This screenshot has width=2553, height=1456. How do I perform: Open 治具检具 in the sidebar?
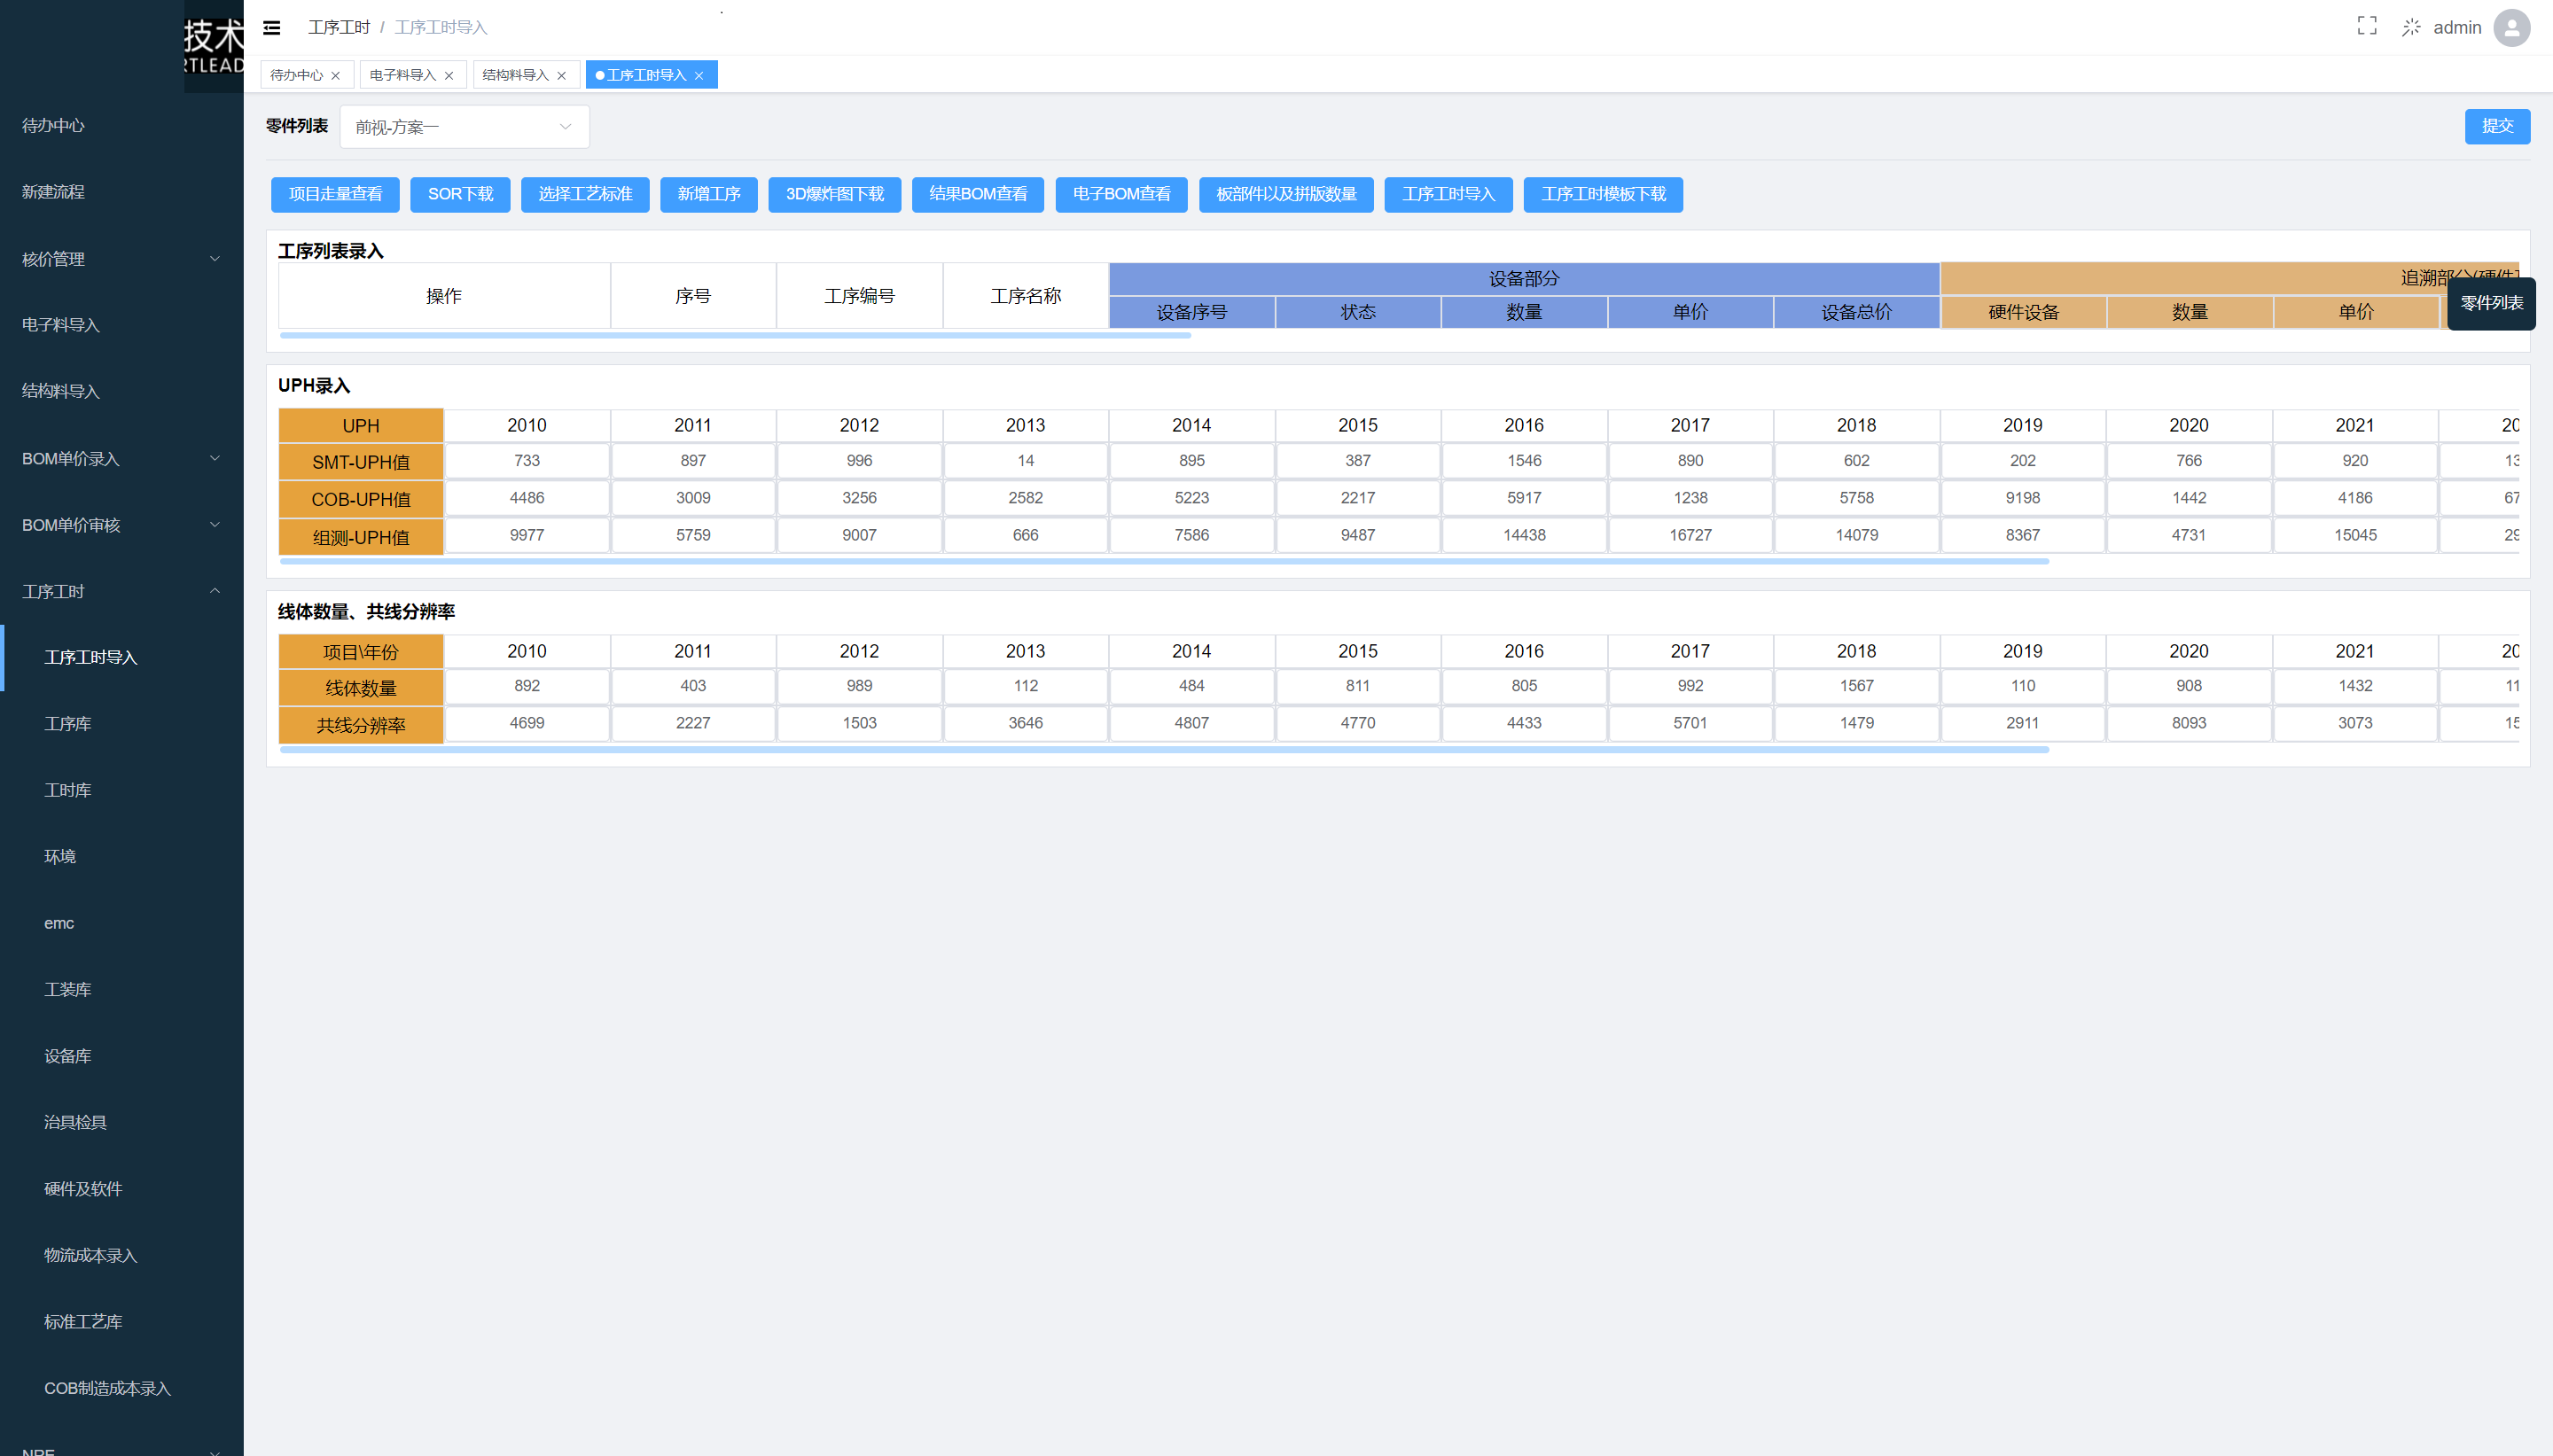[121, 1122]
